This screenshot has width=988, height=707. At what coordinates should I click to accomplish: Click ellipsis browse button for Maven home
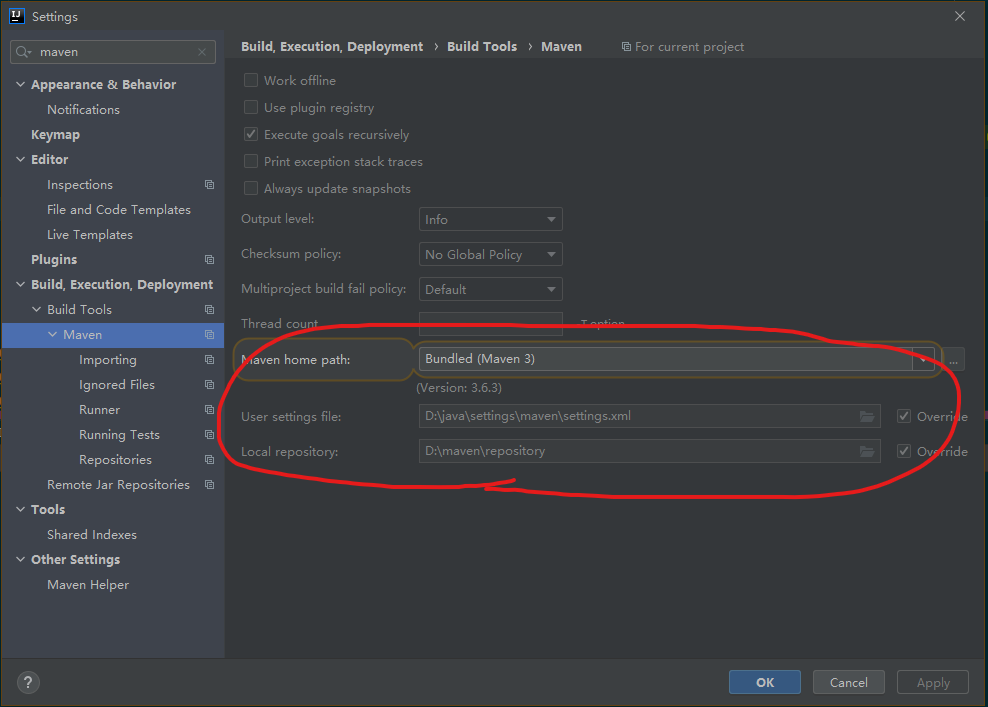953,360
